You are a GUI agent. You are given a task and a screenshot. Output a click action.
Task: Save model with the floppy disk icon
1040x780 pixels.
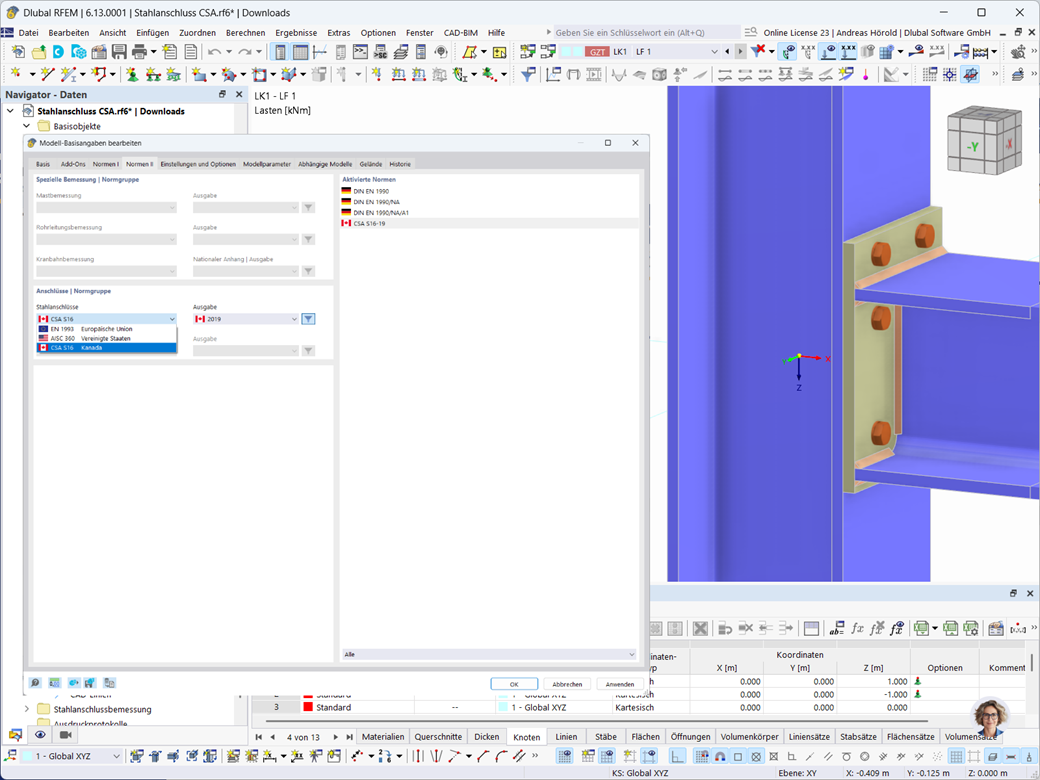point(119,52)
